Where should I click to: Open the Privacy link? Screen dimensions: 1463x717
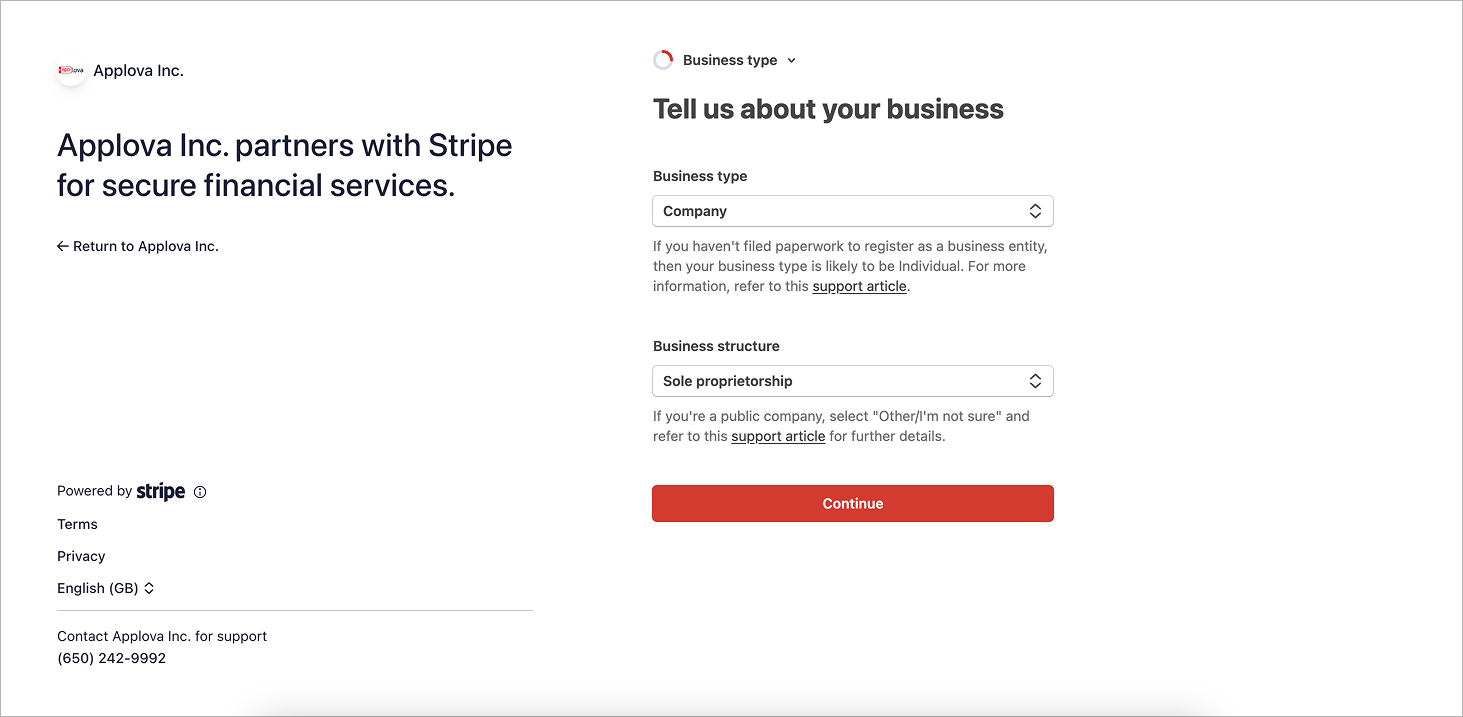[81, 556]
